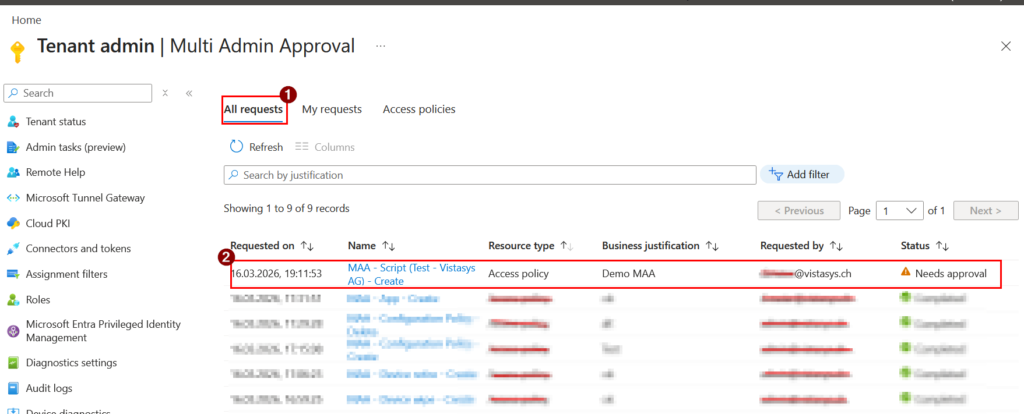The height and width of the screenshot is (414, 1024).
Task: Clear the sidebar search with the X icon
Action: coord(165,93)
